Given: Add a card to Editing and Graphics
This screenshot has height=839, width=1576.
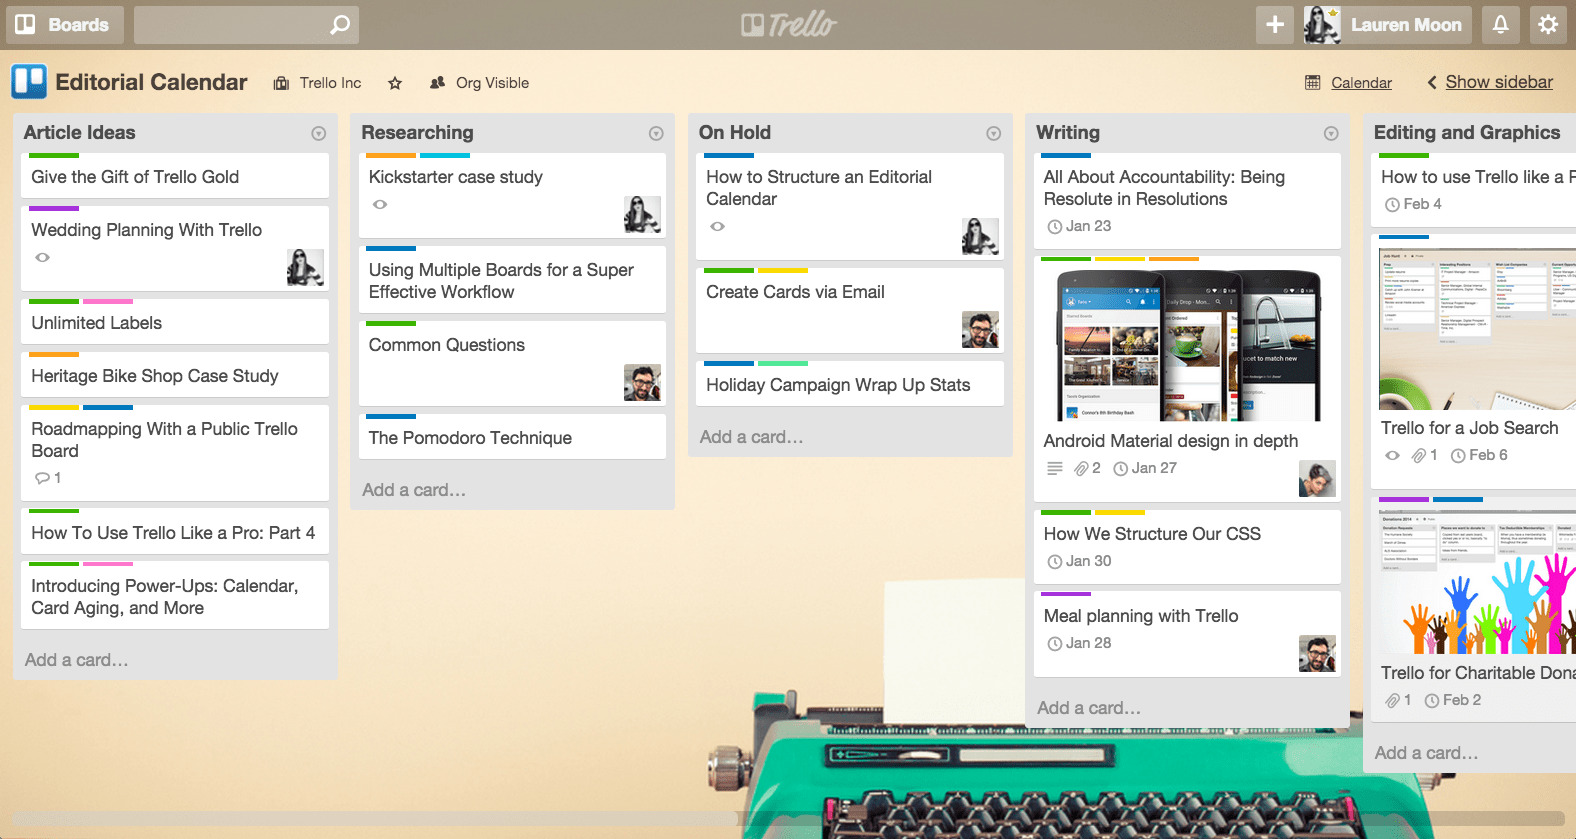Looking at the screenshot, I should click(x=1426, y=753).
